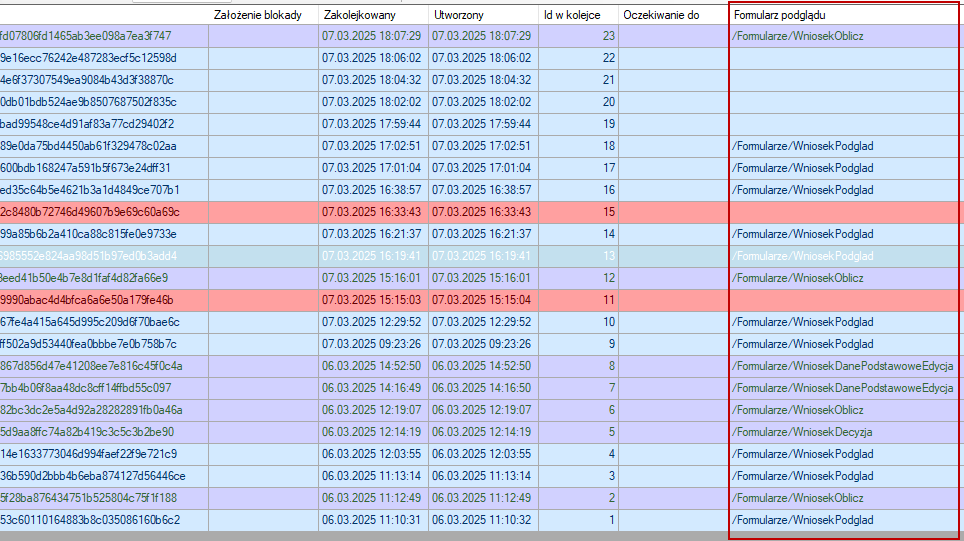Image resolution: width=964 pixels, height=541 pixels.
Task: Click Zakolejkowany cell 07.03.2025 16:33:43
Action: click(x=373, y=212)
